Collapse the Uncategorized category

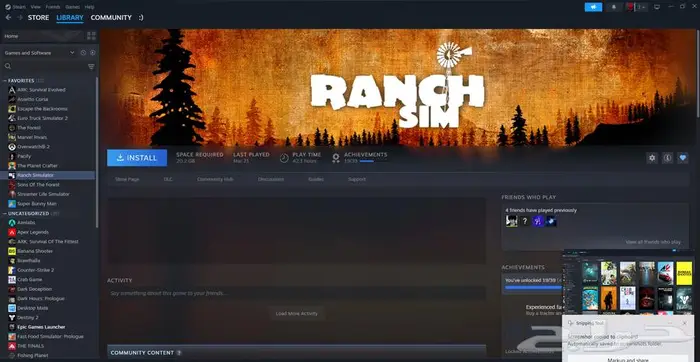point(5,214)
